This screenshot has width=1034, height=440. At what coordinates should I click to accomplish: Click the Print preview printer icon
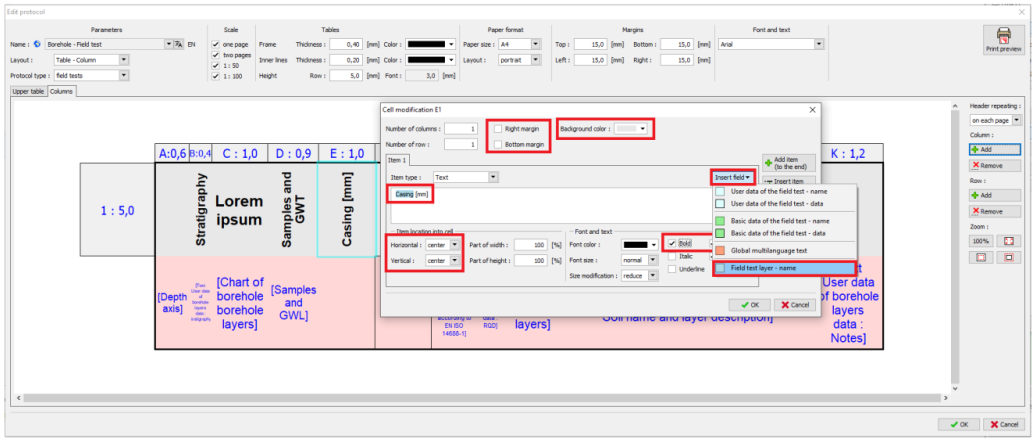tap(1003, 35)
